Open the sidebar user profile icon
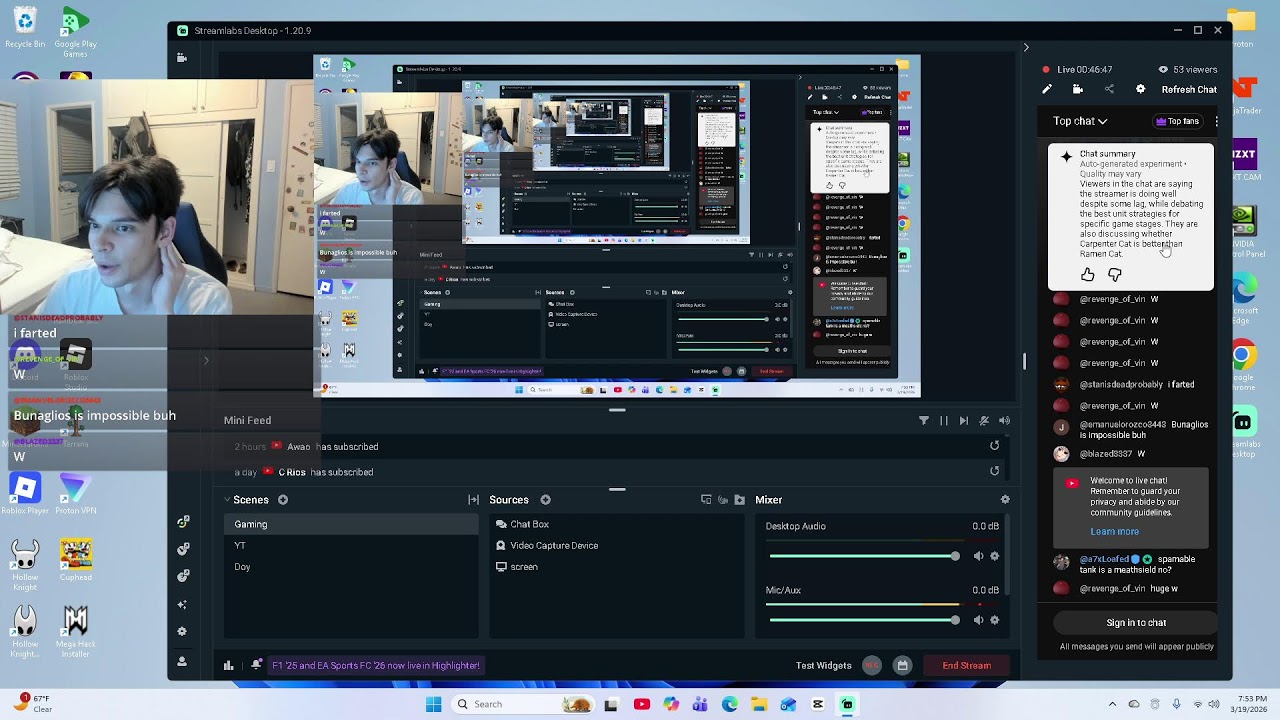The image size is (1280, 720). (182, 661)
